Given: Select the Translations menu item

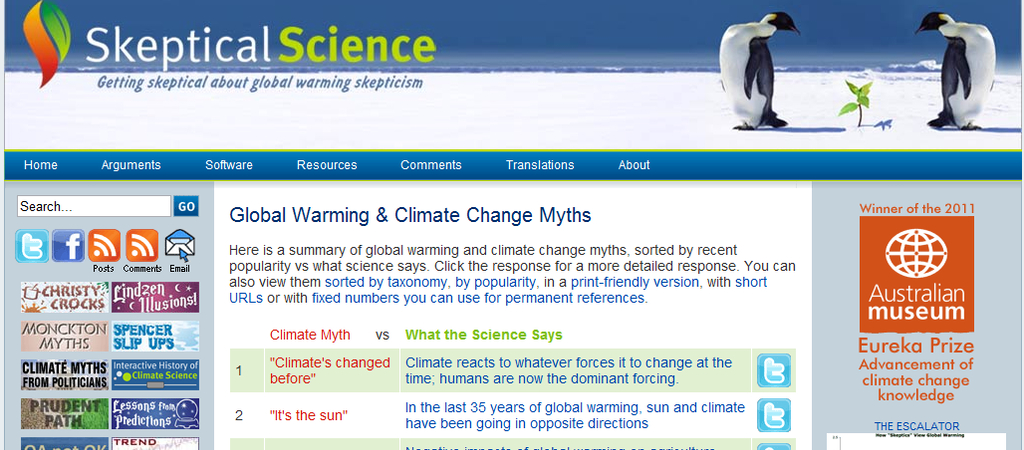Looking at the screenshot, I should point(540,165).
